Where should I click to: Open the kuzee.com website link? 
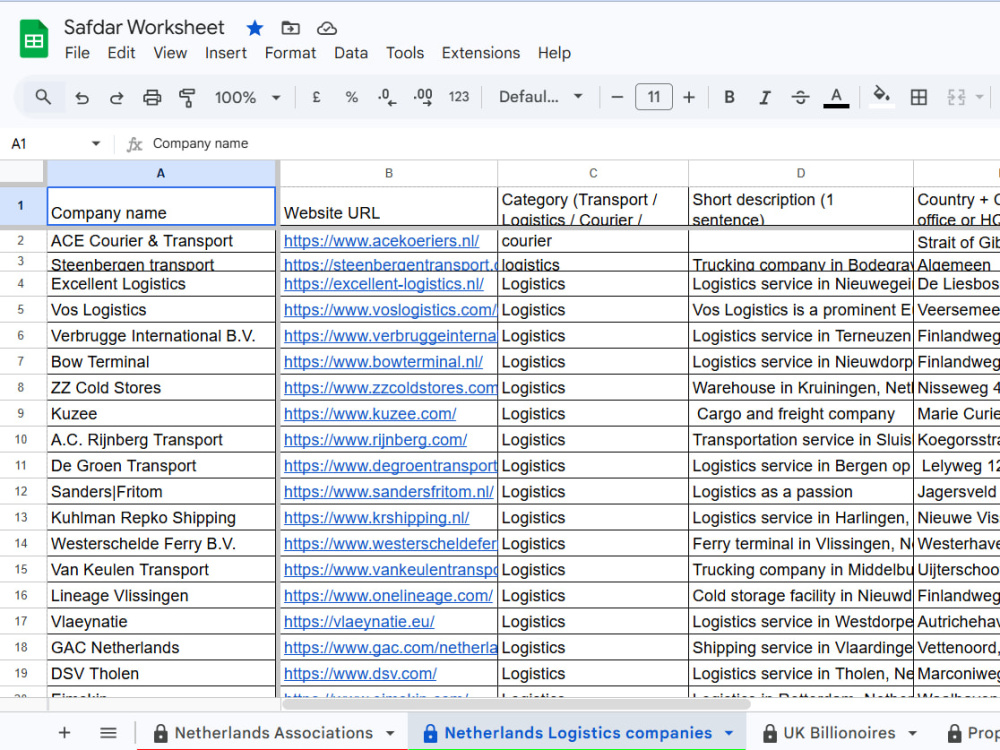tap(370, 414)
